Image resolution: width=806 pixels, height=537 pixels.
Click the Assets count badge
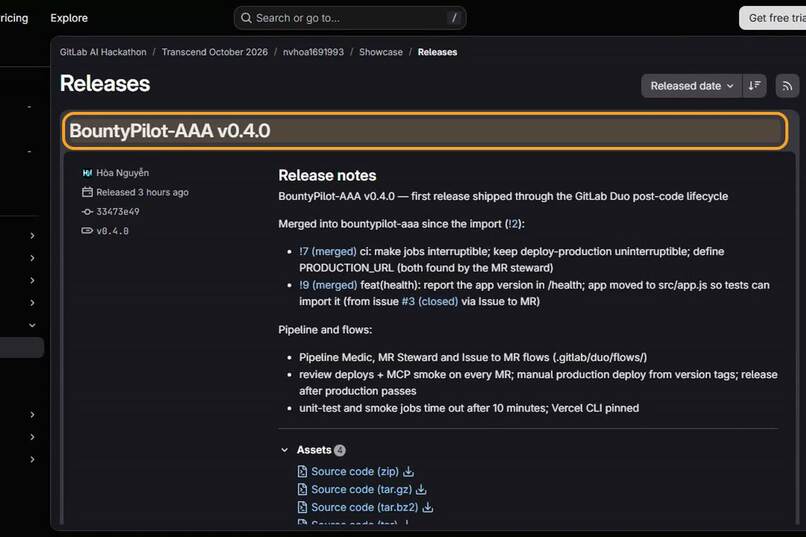(339, 450)
